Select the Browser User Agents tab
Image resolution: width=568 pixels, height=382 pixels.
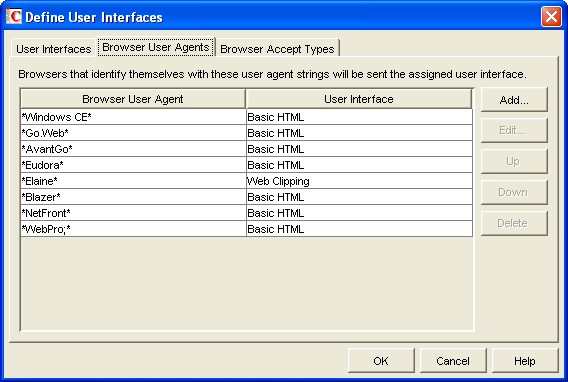coord(156,47)
